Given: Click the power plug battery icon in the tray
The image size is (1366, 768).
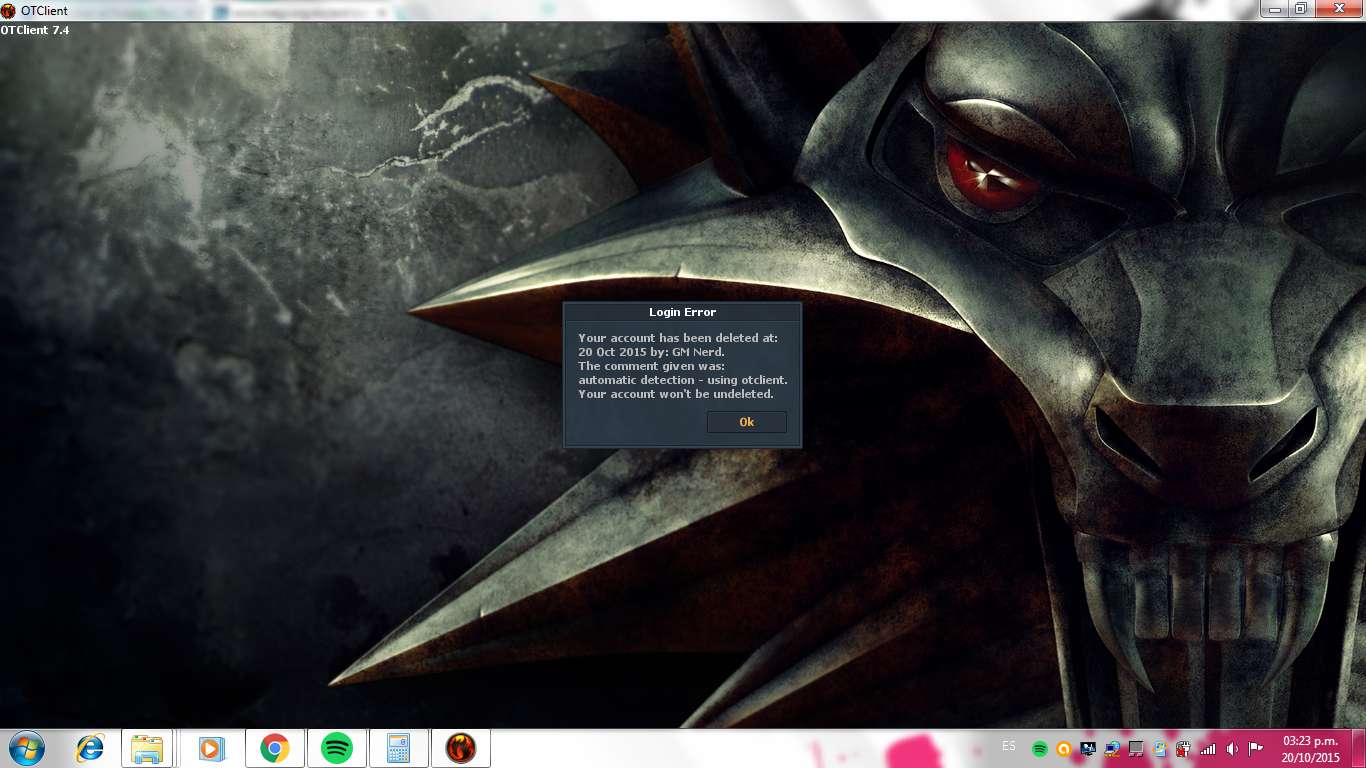Looking at the screenshot, I should click(1183, 749).
